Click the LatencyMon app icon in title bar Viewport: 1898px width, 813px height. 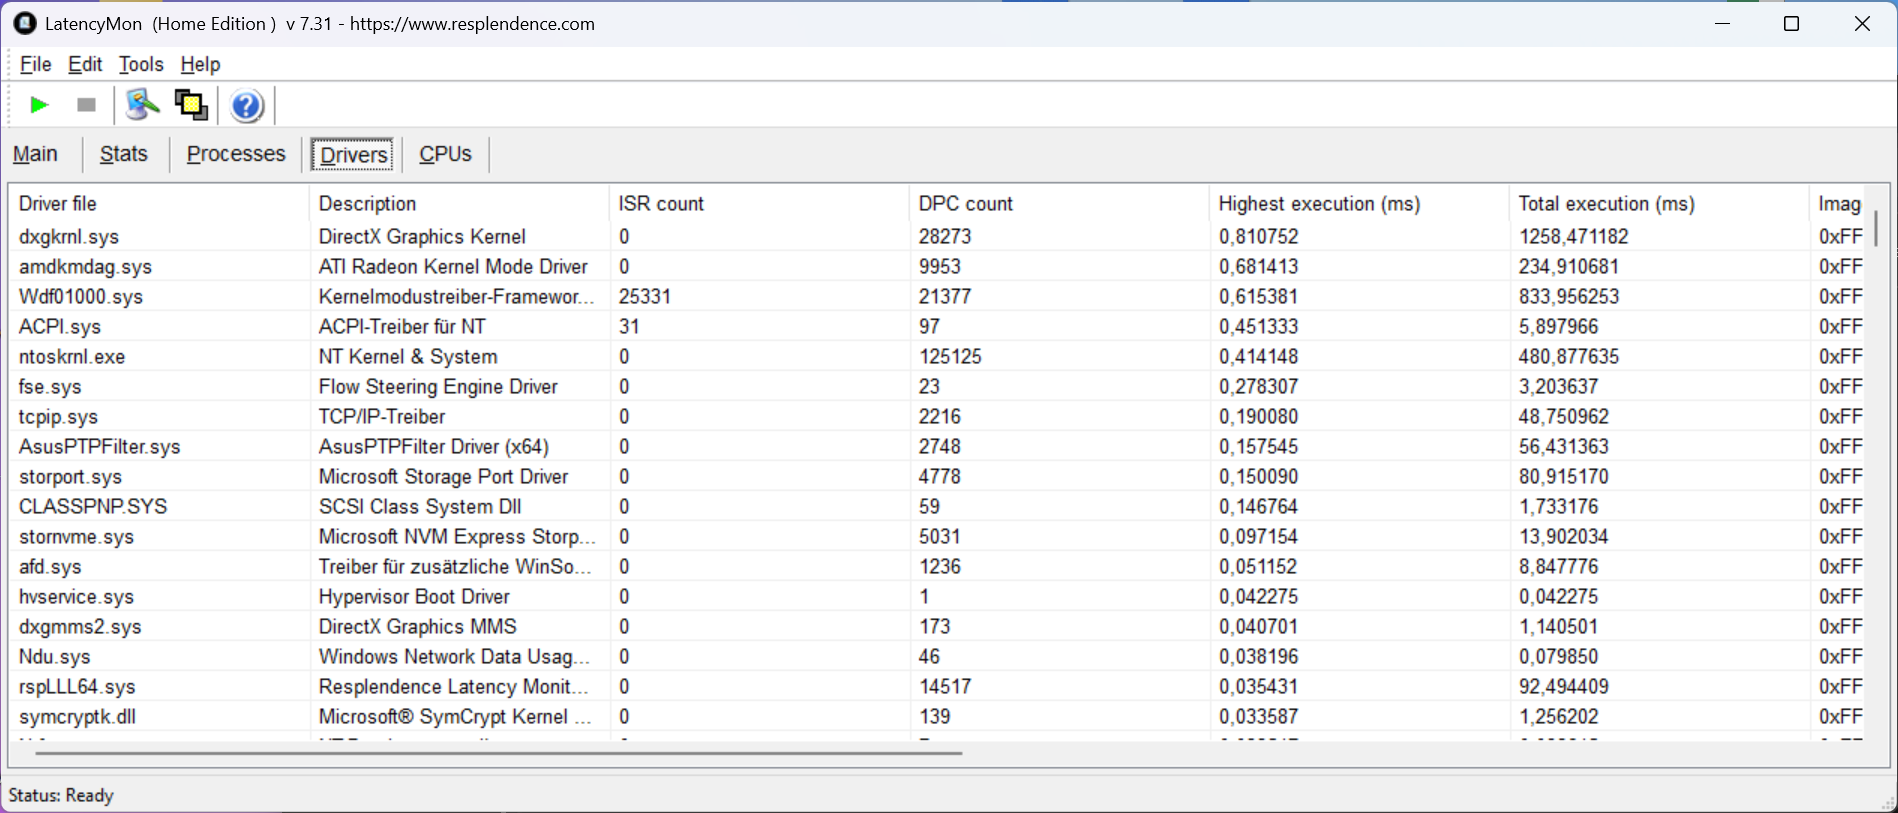tap(24, 23)
